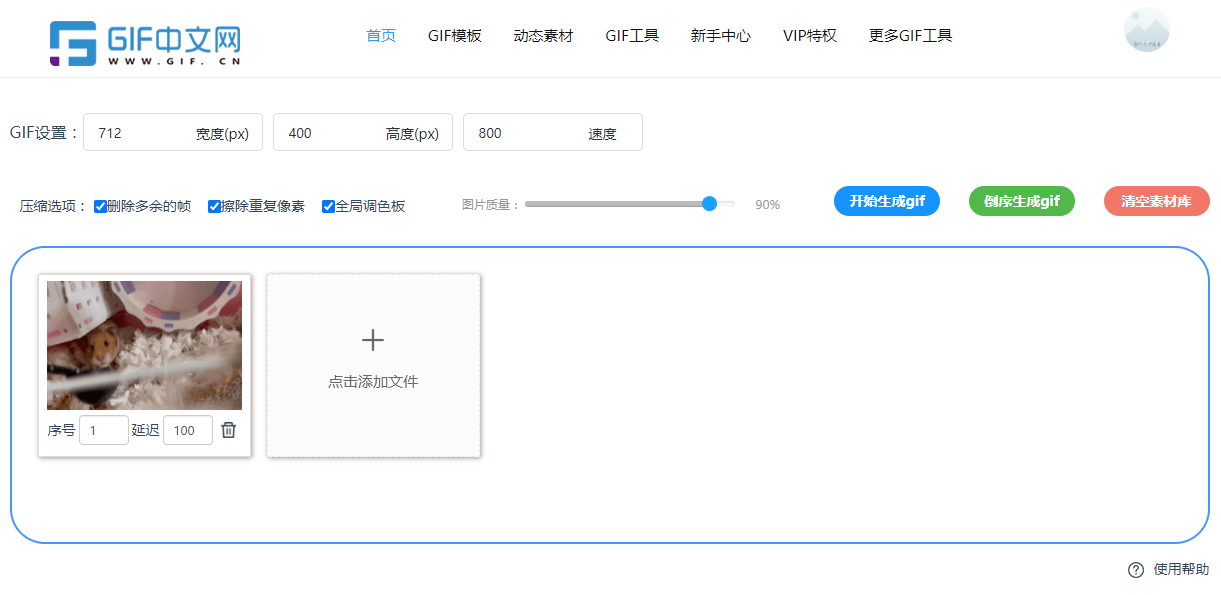Click the height field showing 400
Screen dimensions: 1221x595
coord(363,132)
